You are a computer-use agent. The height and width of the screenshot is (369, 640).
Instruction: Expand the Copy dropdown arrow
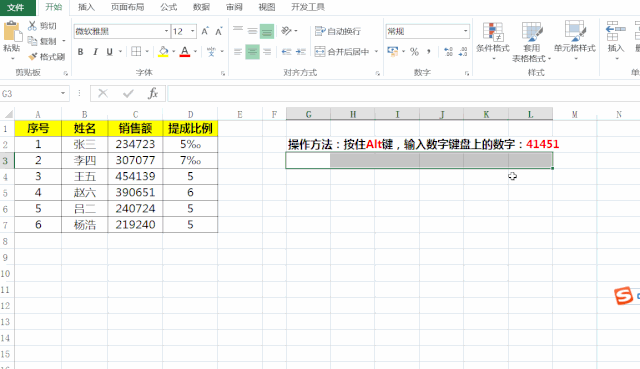tap(64, 41)
